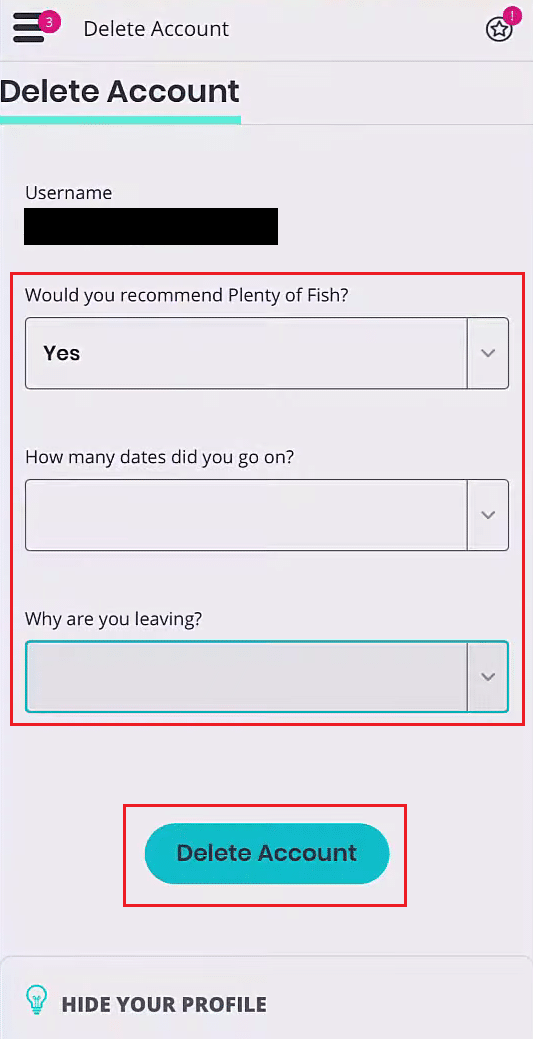This screenshot has width=533, height=1039.
Task: Click the Why are you leaving label
Action: tap(113, 619)
